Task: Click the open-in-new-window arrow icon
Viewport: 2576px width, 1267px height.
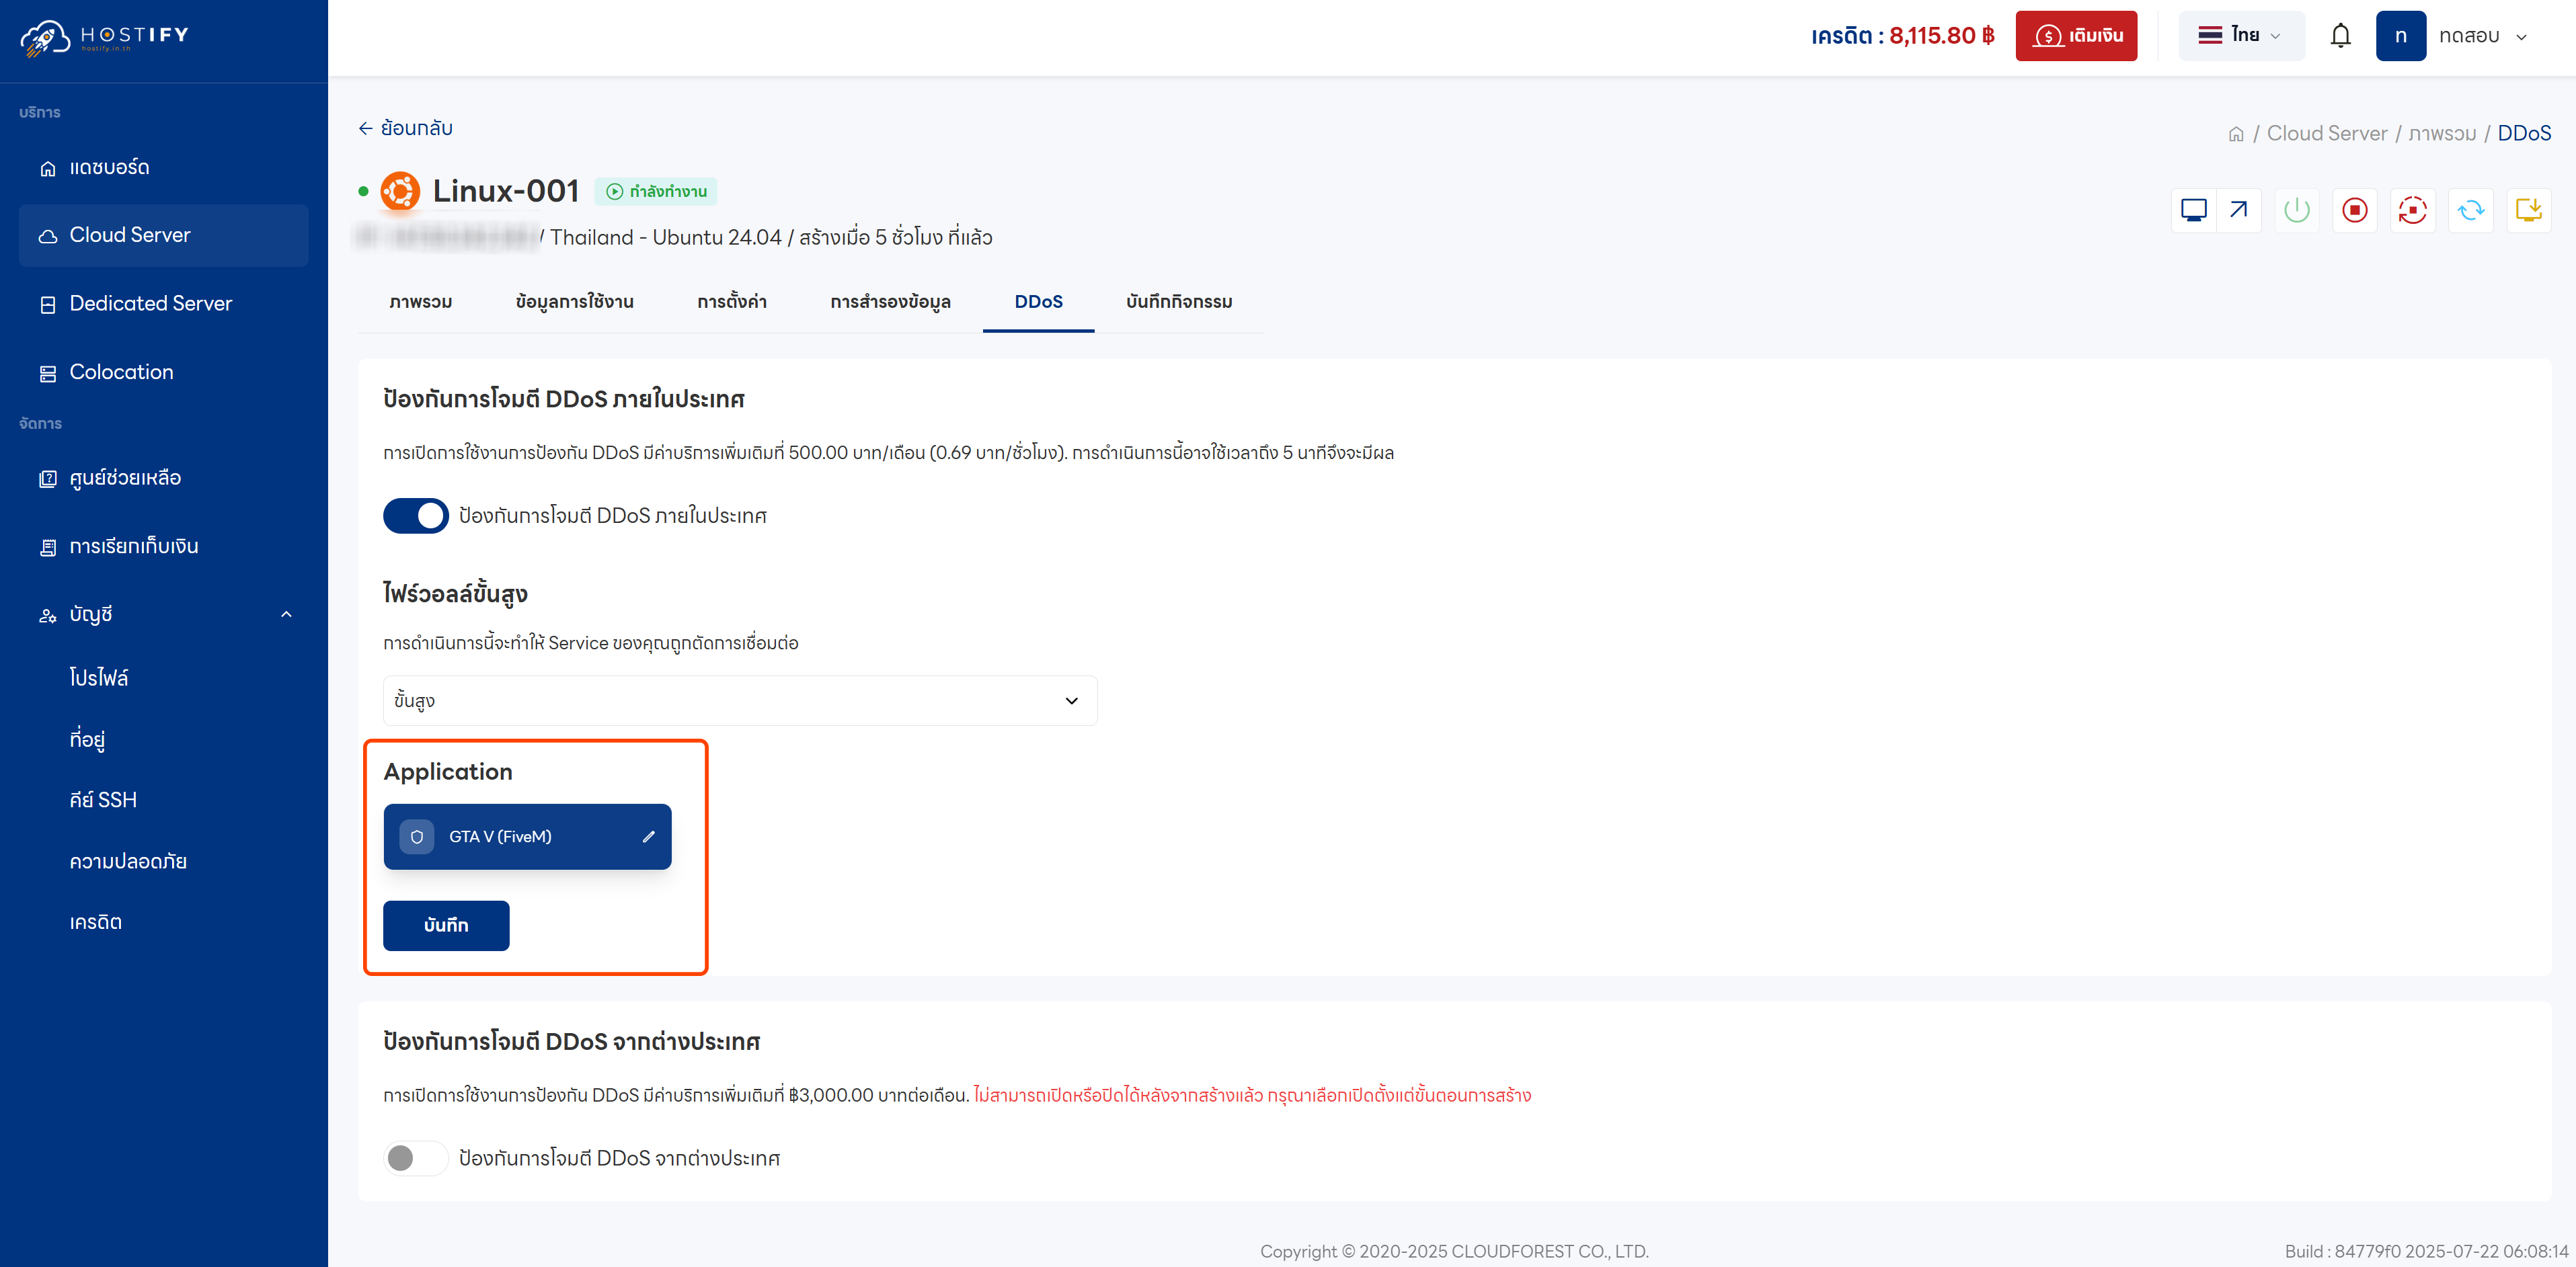Action: (2238, 210)
